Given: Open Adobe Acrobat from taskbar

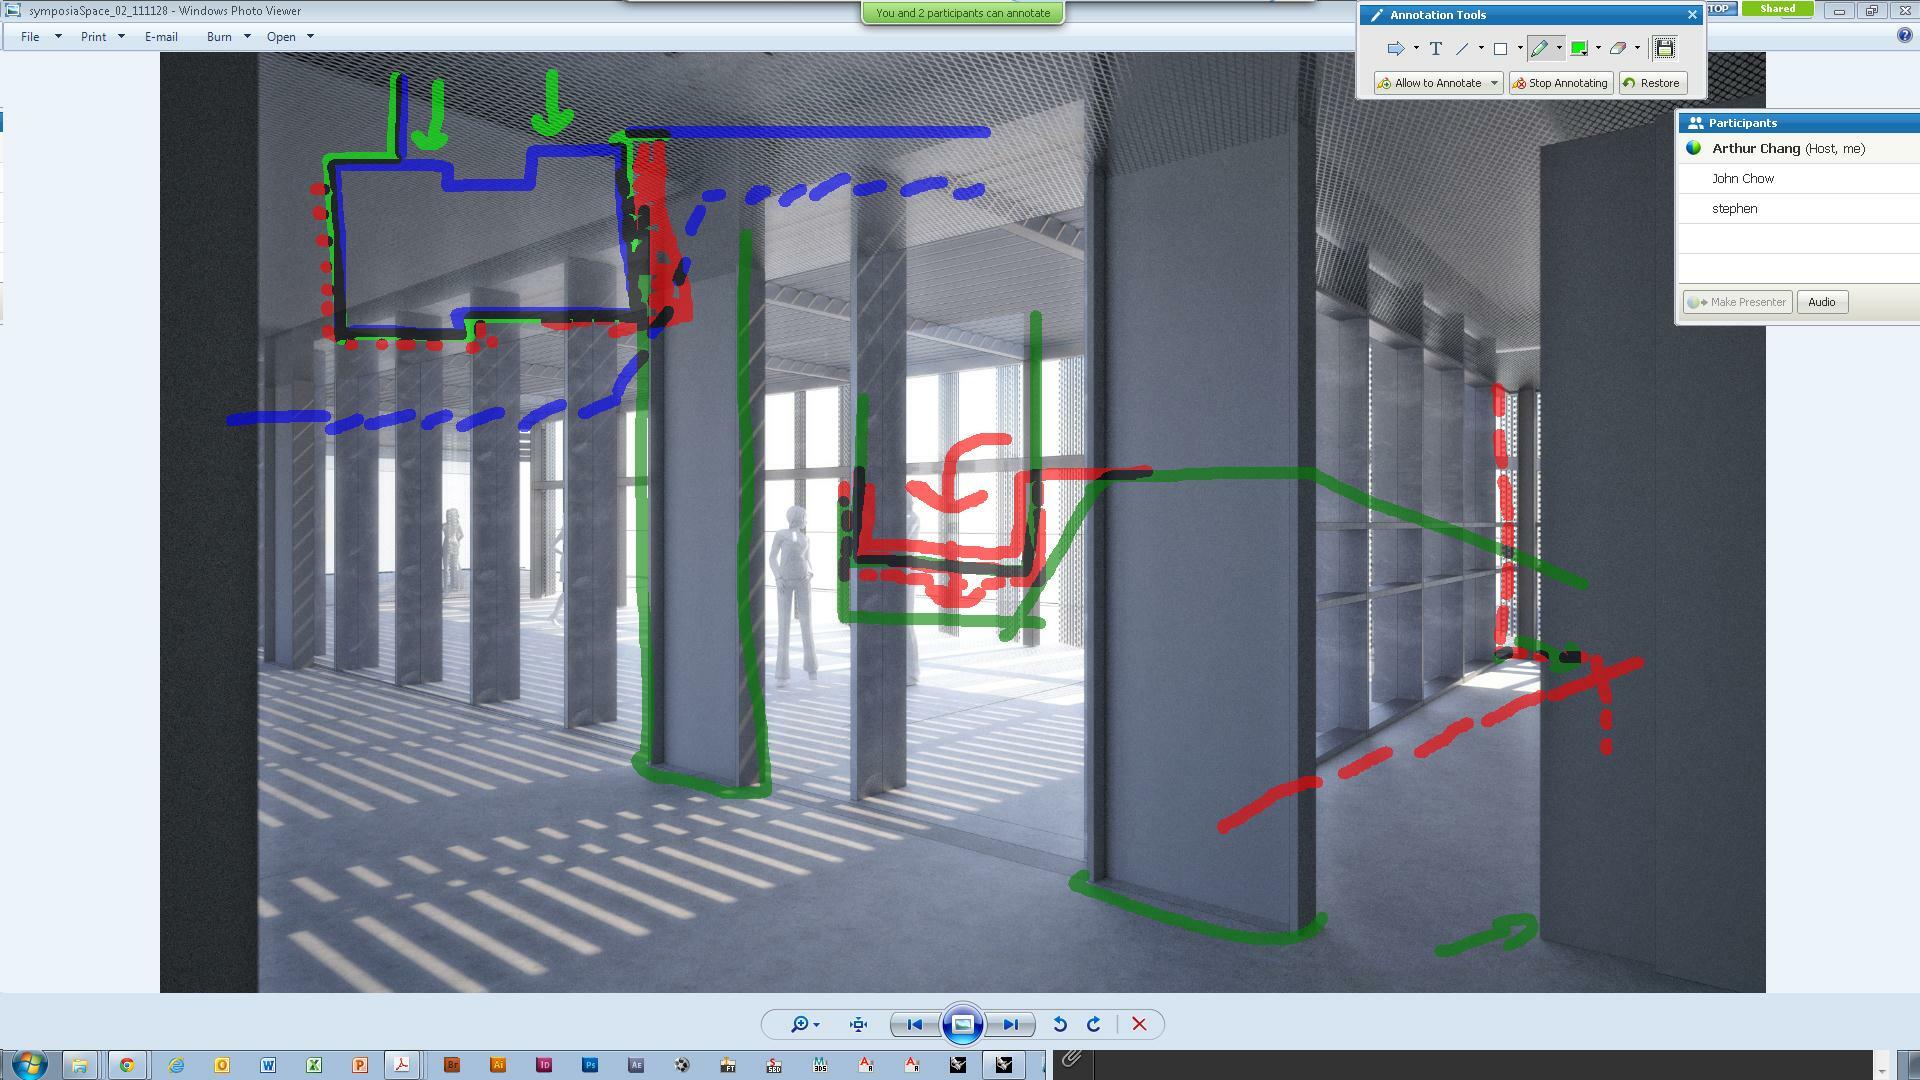Looking at the screenshot, I should pos(402,1065).
